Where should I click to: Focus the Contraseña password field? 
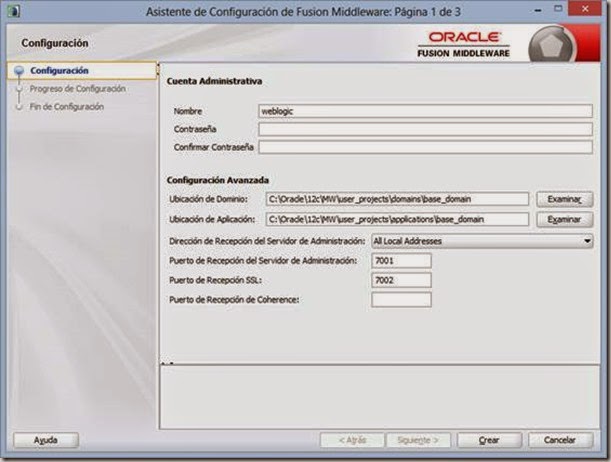pyautogui.click(x=425, y=129)
